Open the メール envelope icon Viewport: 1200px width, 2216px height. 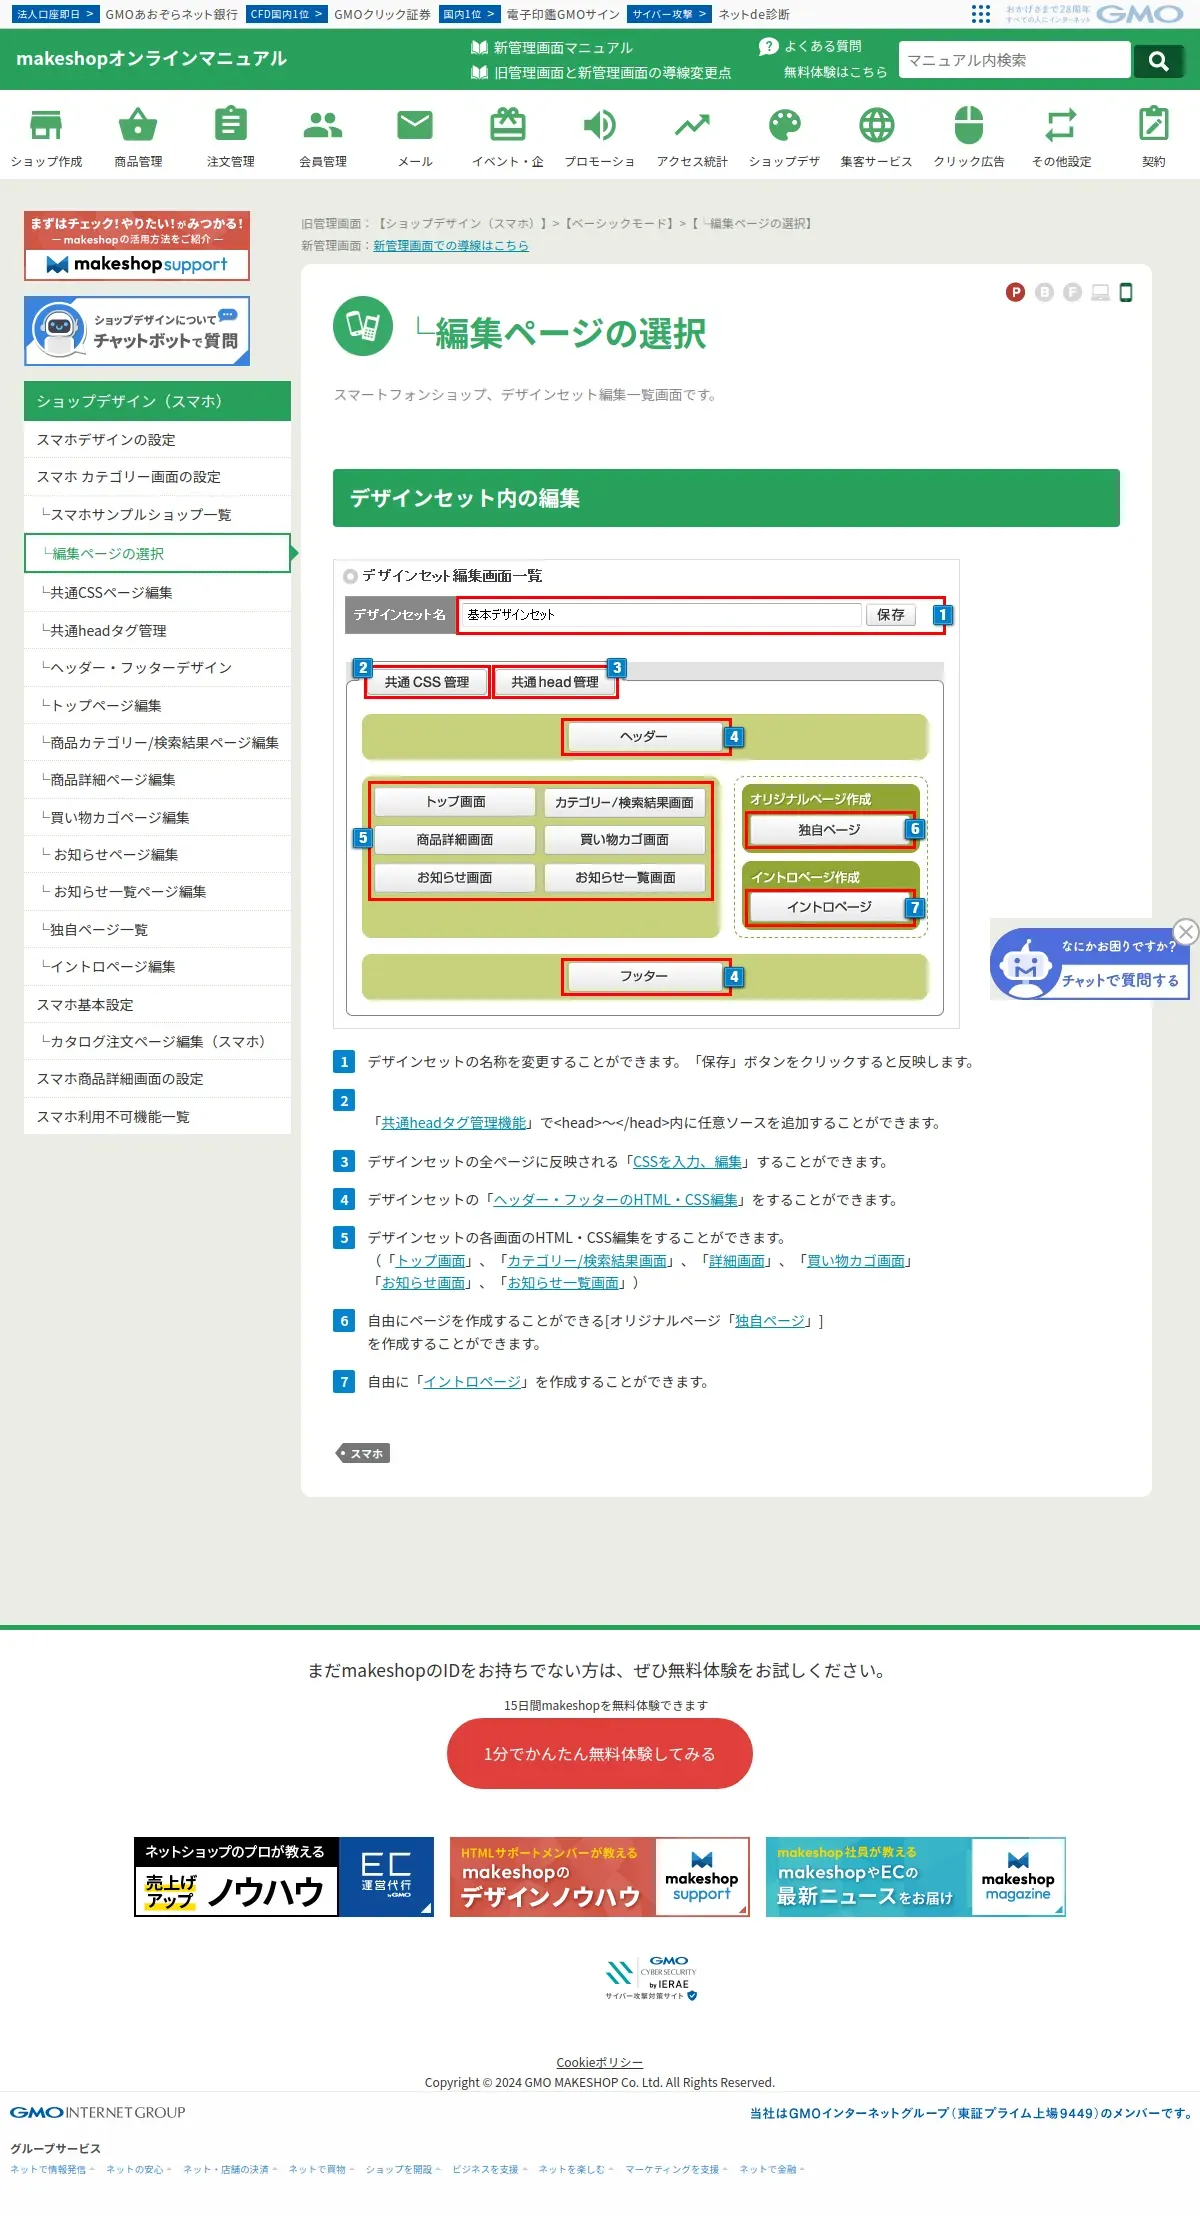click(415, 126)
